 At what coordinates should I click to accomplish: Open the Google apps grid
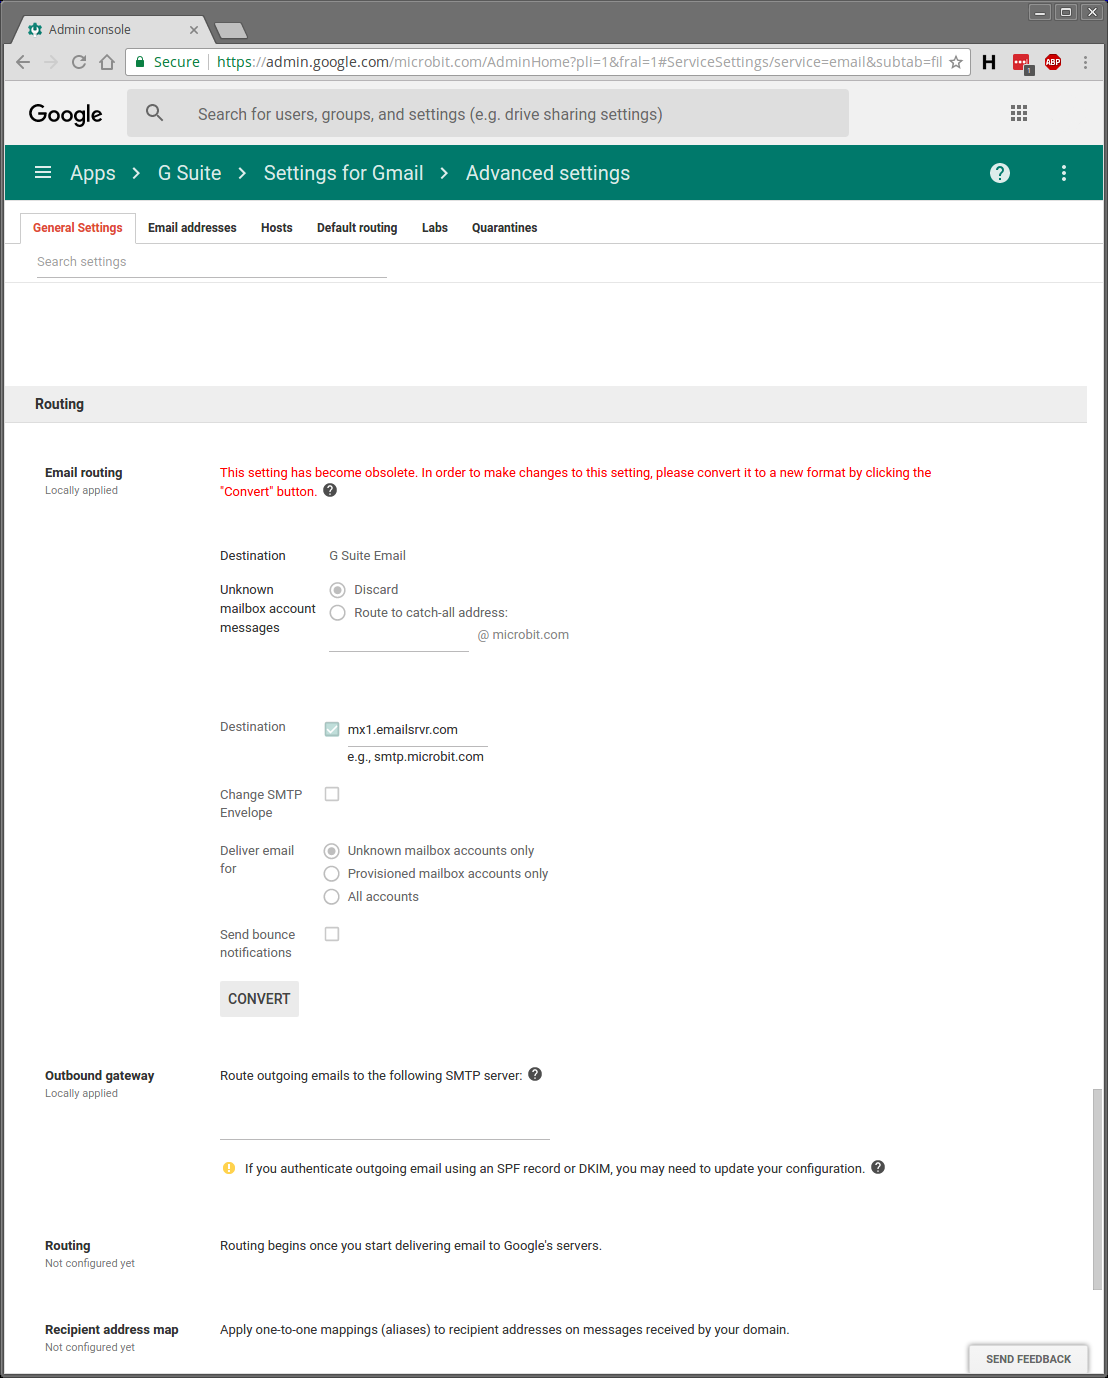[x=1019, y=113]
